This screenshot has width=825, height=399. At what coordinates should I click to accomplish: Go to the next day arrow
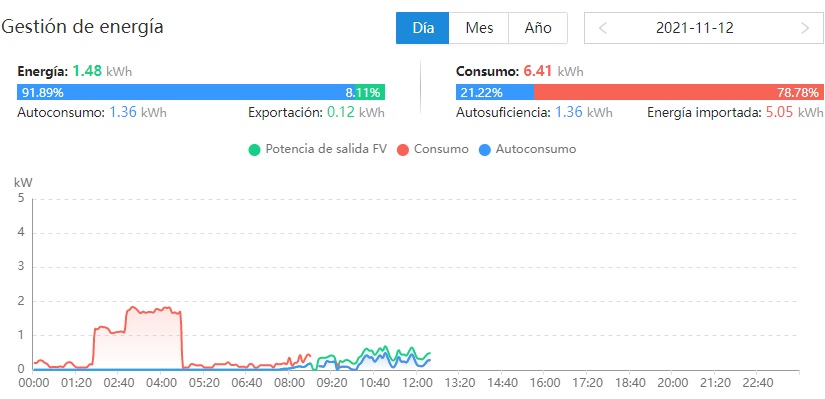804,28
